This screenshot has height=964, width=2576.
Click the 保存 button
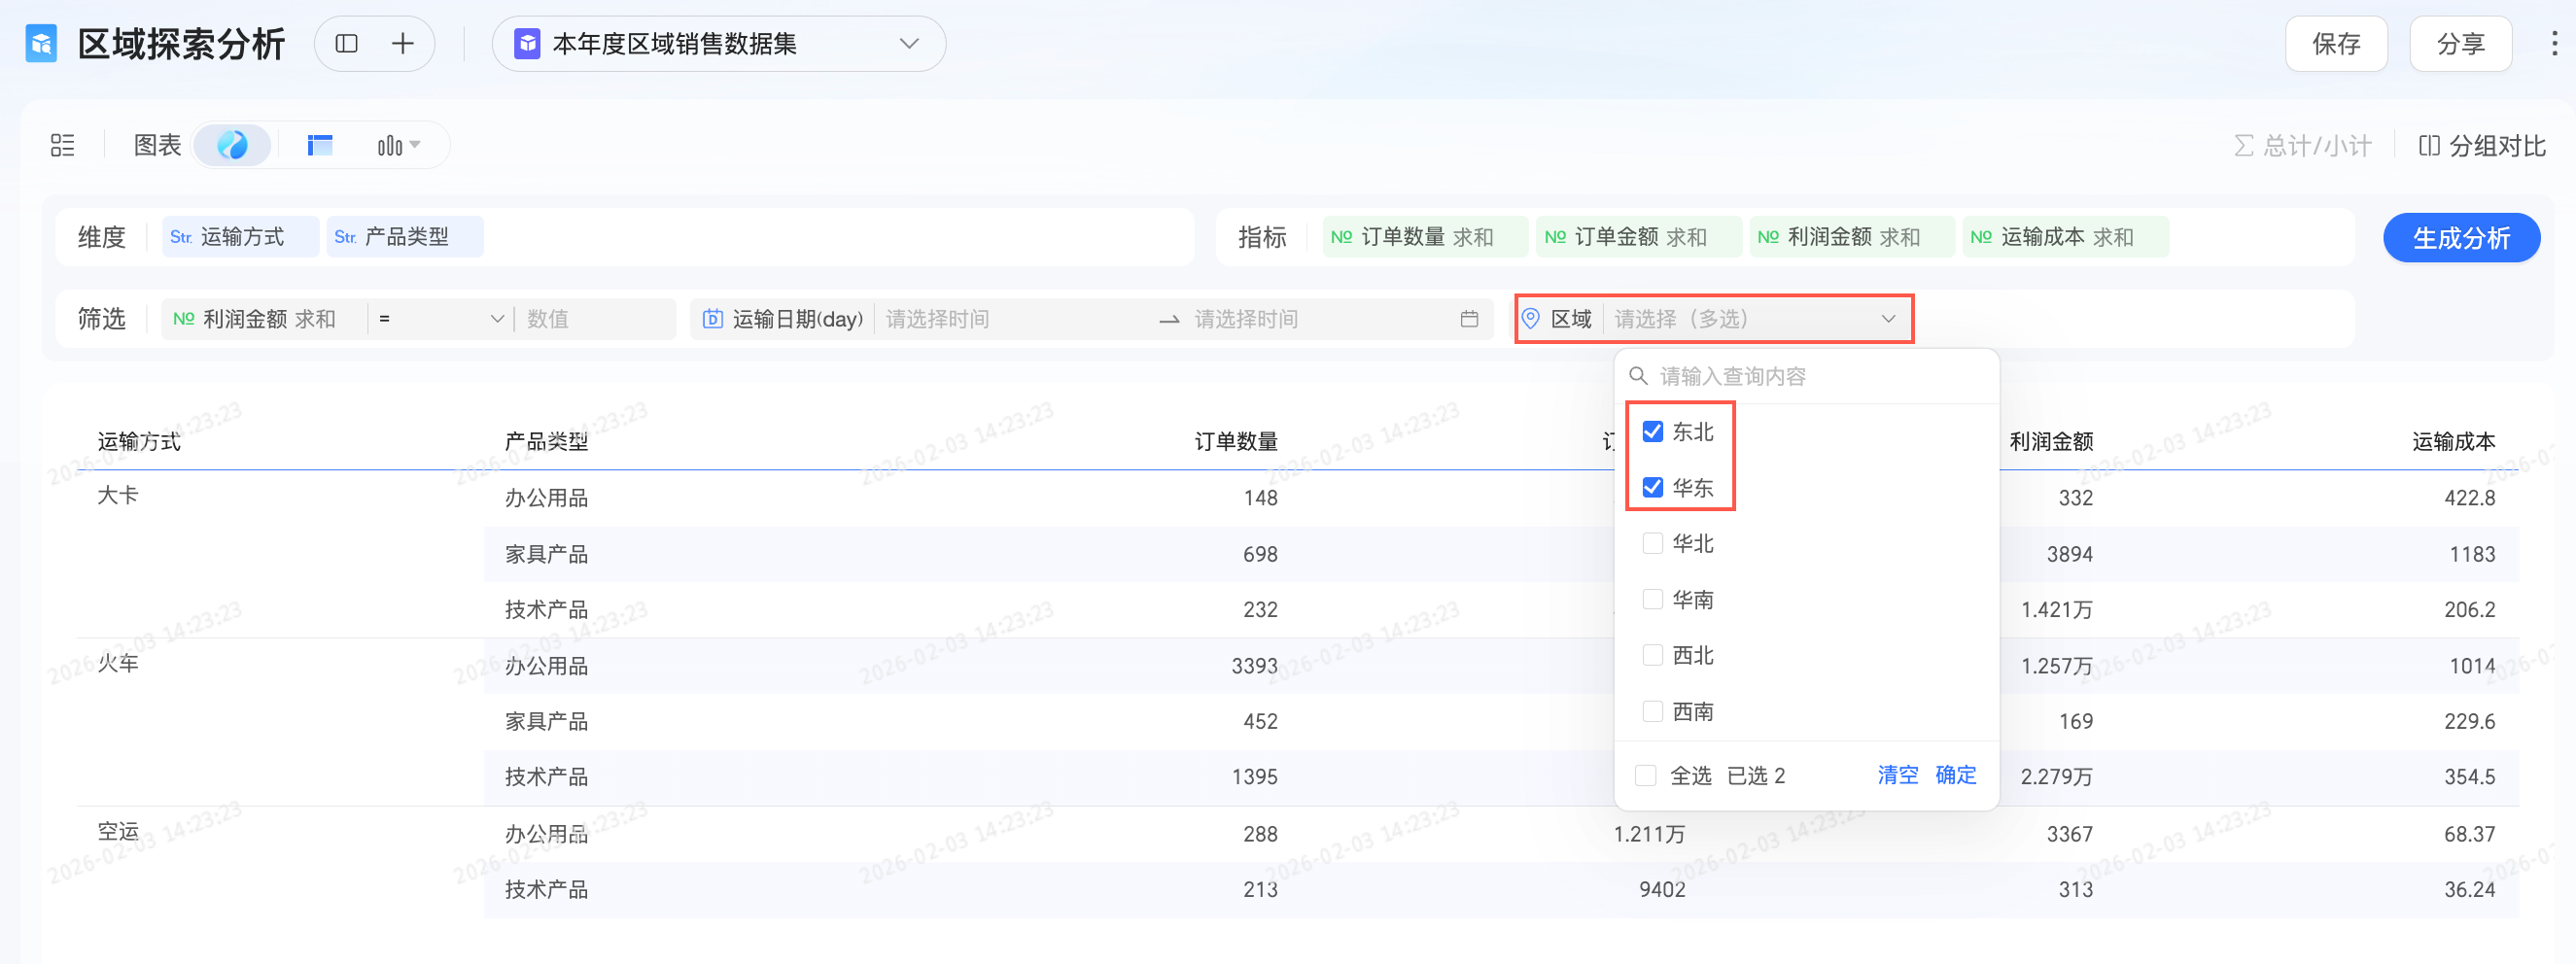2336,44
